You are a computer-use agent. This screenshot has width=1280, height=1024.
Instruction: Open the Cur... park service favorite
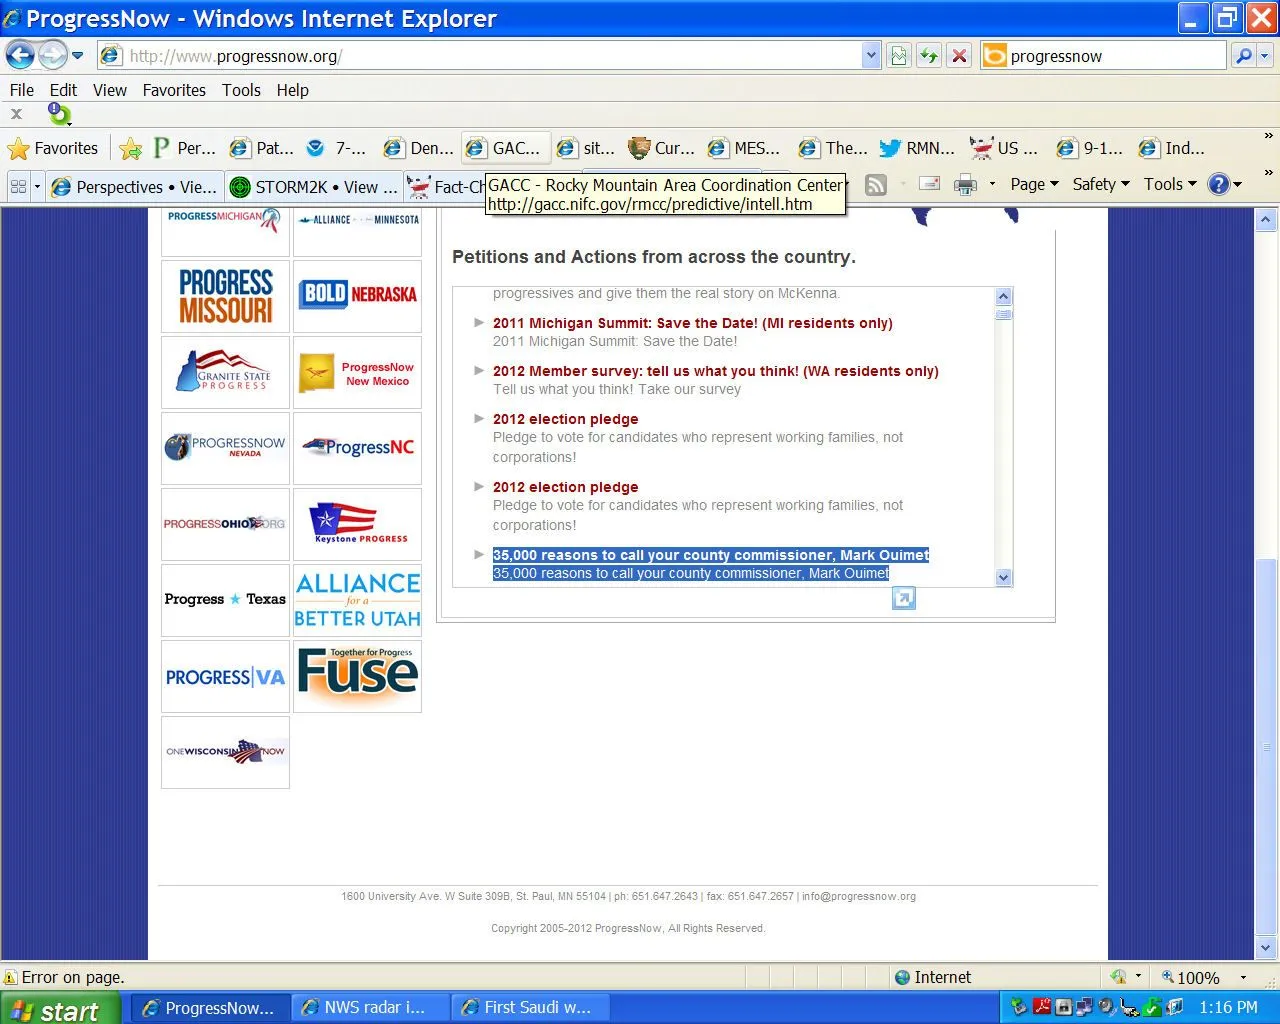661,148
